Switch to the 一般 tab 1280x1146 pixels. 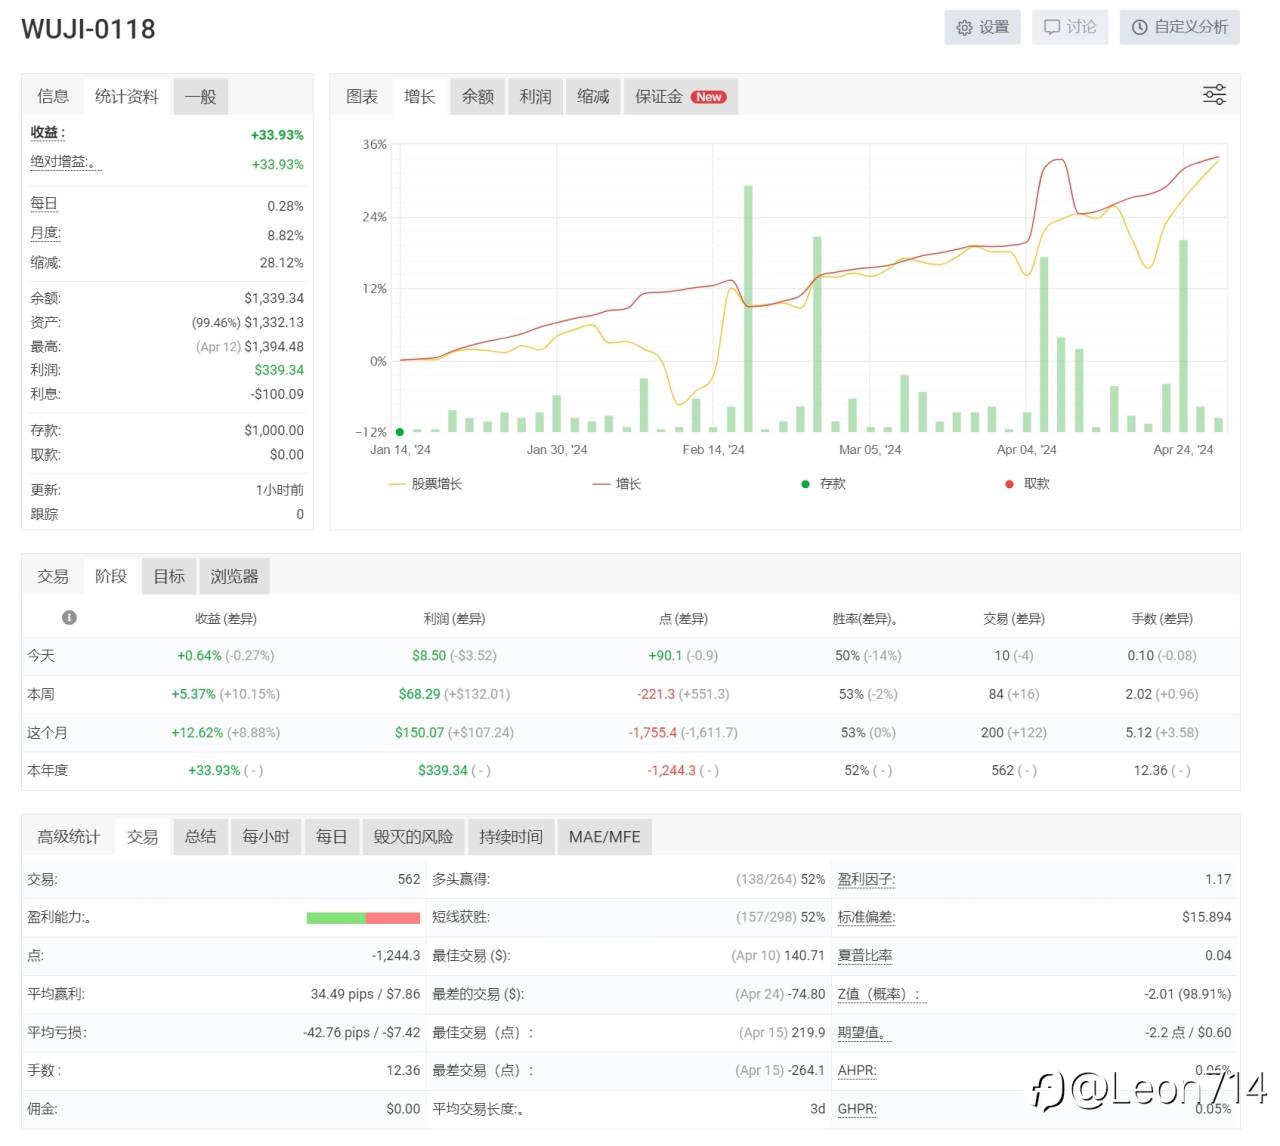tap(200, 96)
